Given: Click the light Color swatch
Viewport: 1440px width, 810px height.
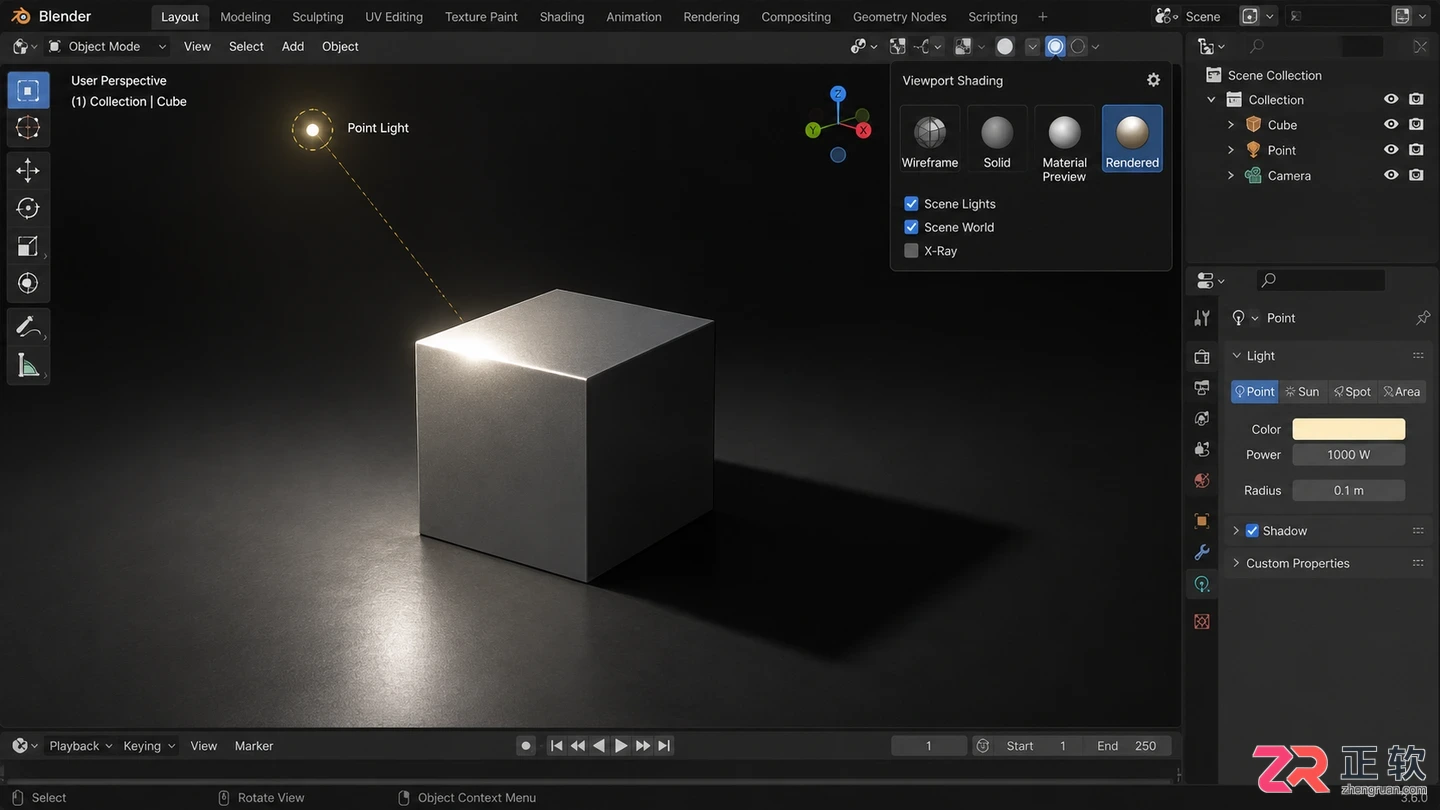Looking at the screenshot, I should click(1349, 429).
